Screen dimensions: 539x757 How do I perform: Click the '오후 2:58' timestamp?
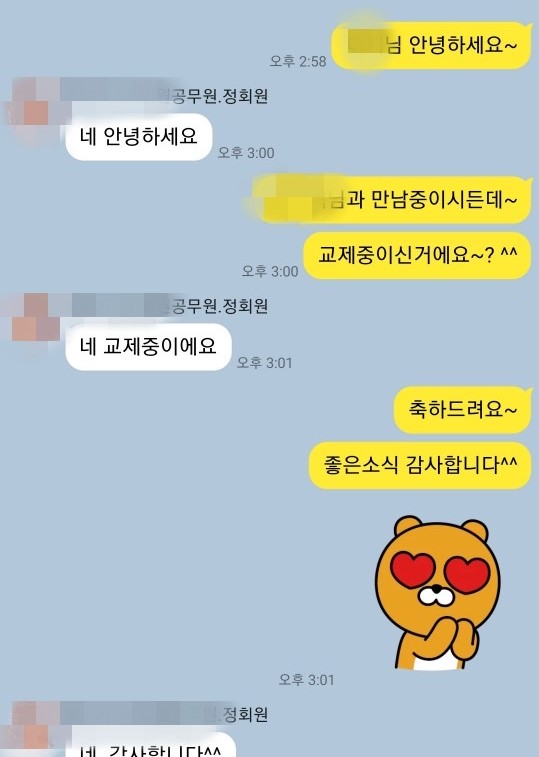pos(298,61)
